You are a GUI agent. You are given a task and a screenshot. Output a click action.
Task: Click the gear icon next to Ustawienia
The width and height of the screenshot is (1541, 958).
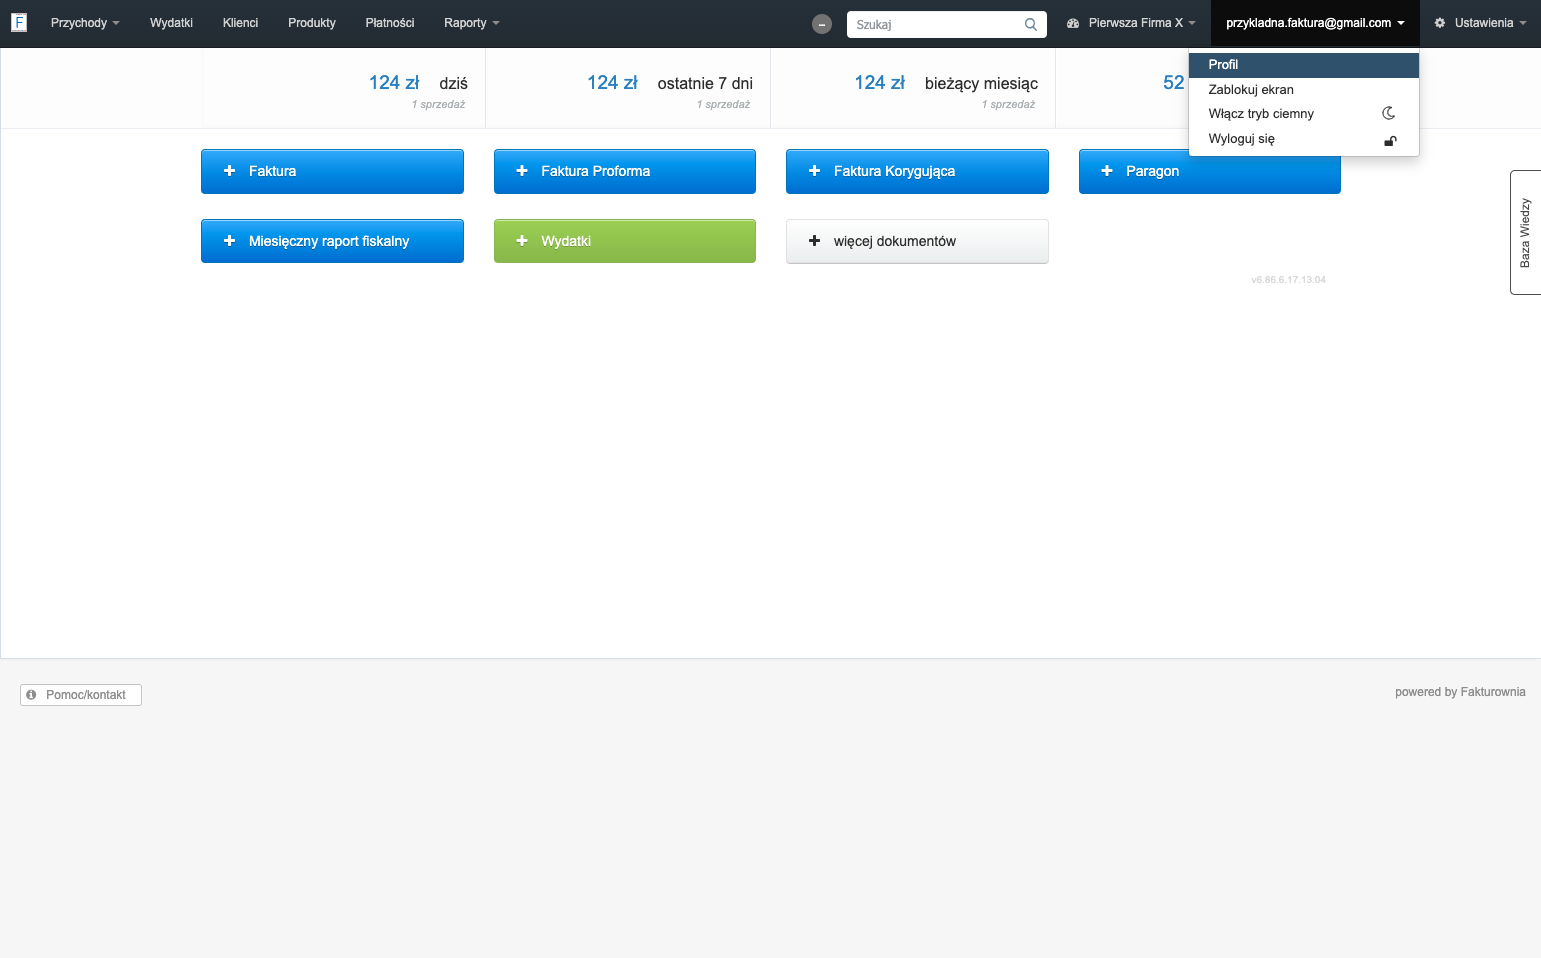(x=1440, y=23)
